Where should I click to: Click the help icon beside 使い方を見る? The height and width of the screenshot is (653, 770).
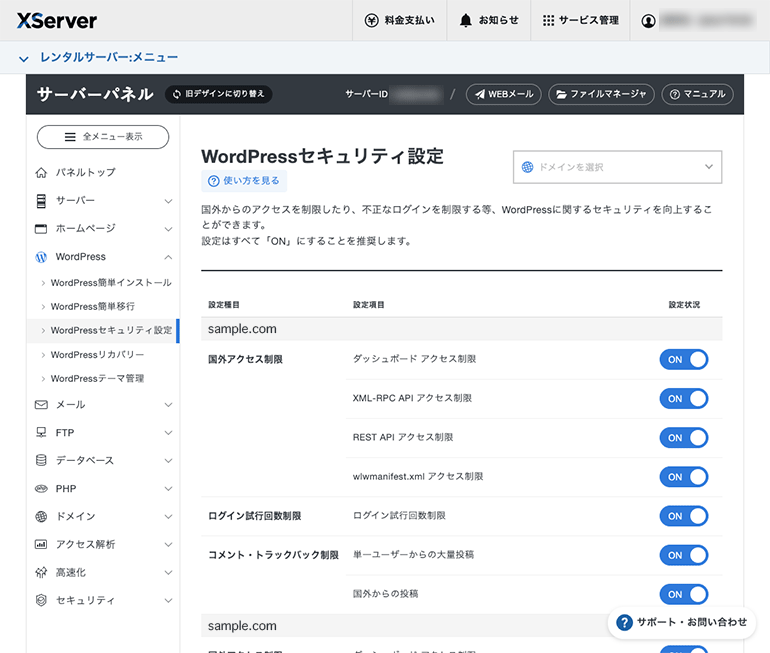click(x=214, y=181)
